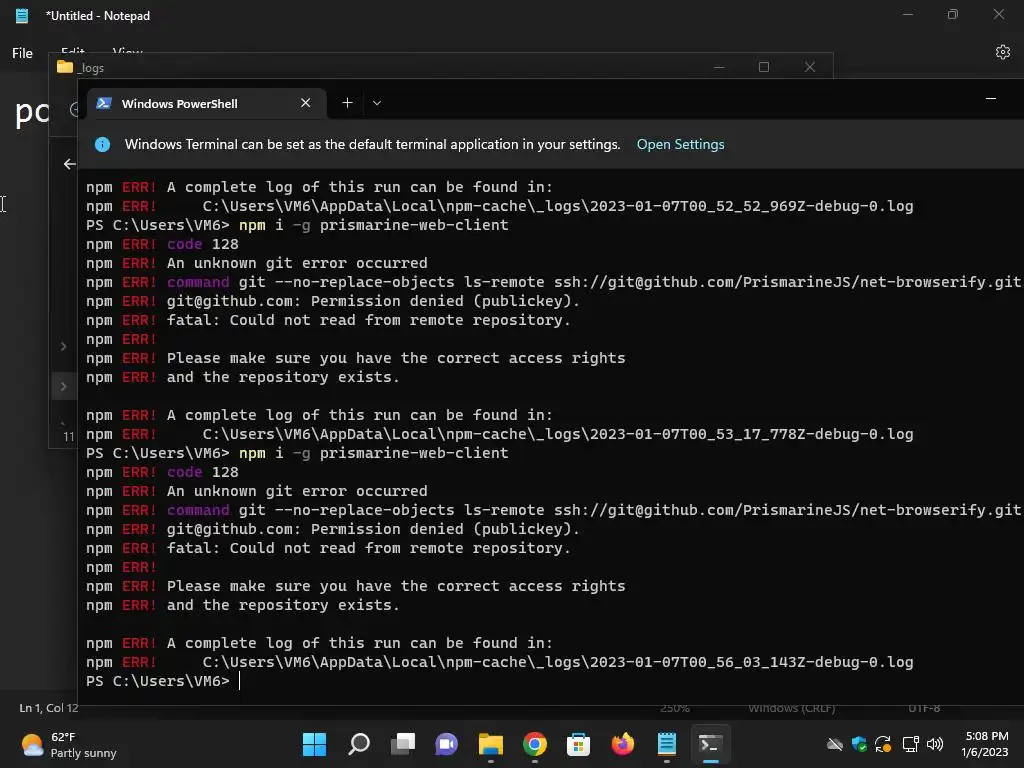
Task: Click Ln 1, Col 12 status in Notepad
Action: [x=49, y=708]
